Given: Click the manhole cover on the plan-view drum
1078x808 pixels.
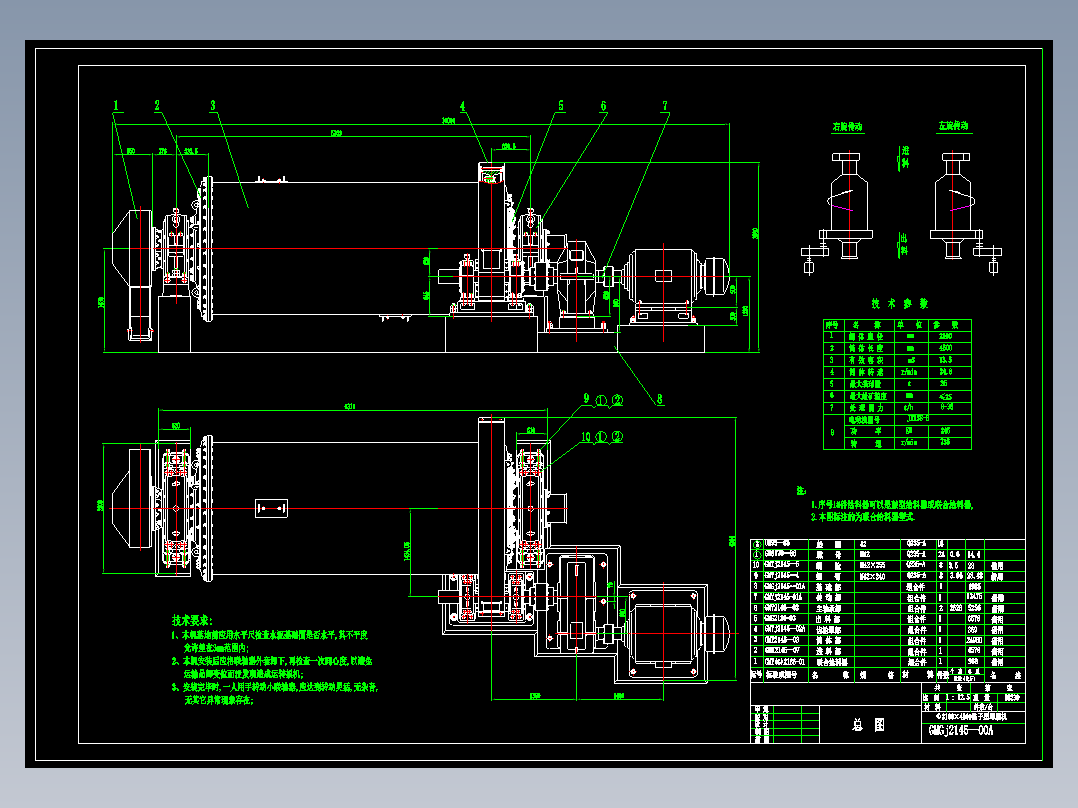Looking at the screenshot, I should [x=272, y=508].
